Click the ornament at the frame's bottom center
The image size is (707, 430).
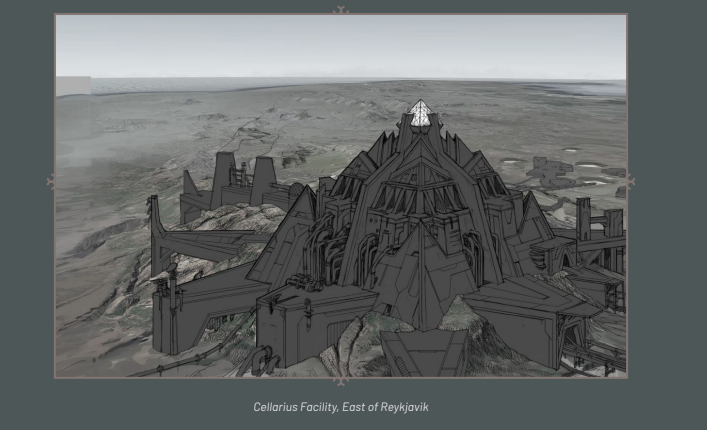click(x=341, y=380)
